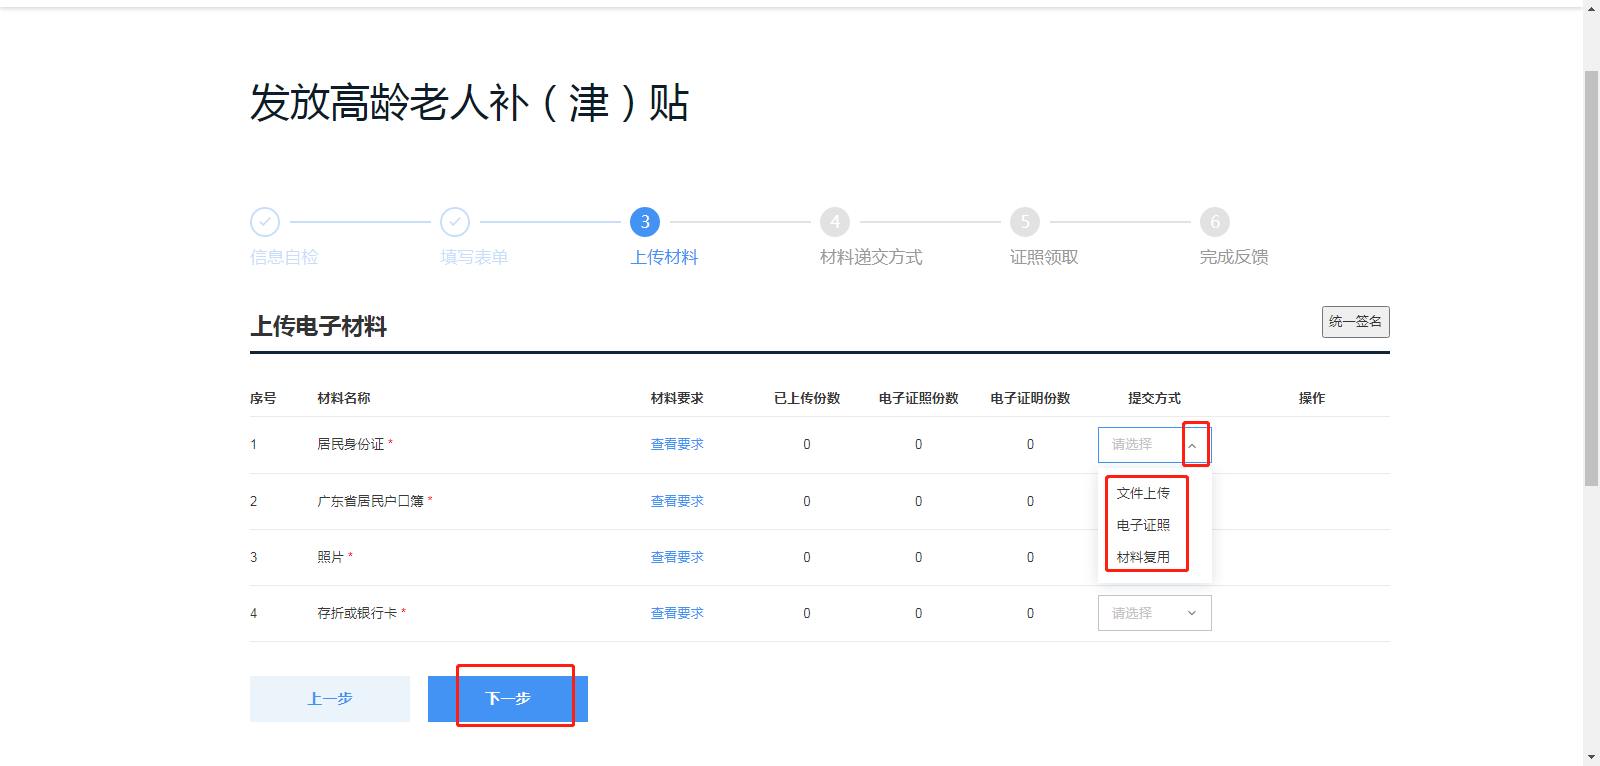Image resolution: width=1600 pixels, height=766 pixels.
Task: Select step 3 circle for 上传材料
Action: click(645, 222)
